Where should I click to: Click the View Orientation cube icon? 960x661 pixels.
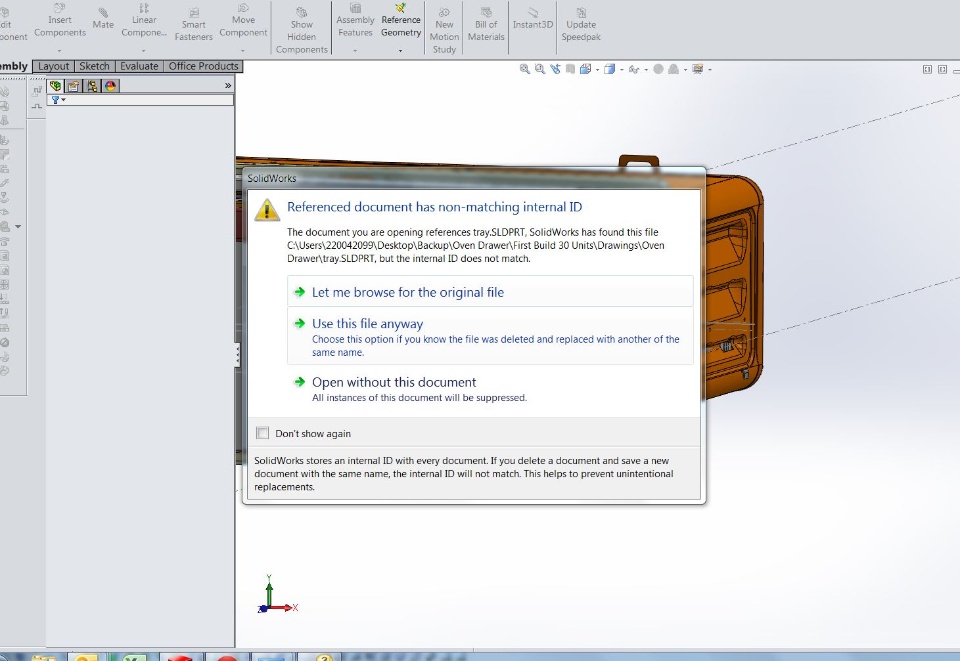585,69
